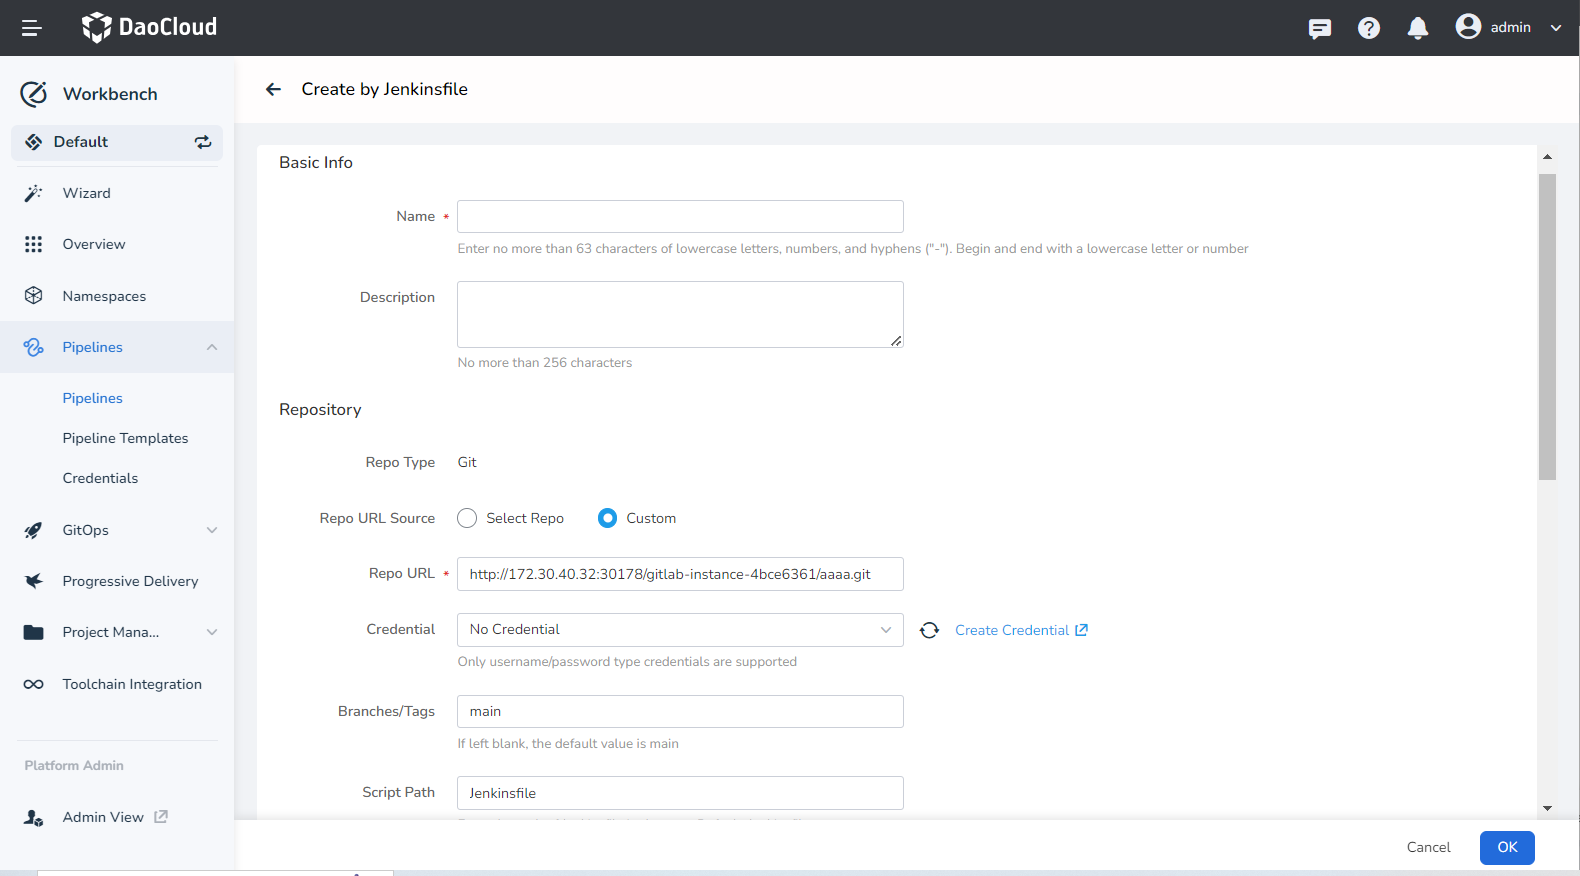Click the OK button
This screenshot has height=876, width=1580.
point(1506,847)
